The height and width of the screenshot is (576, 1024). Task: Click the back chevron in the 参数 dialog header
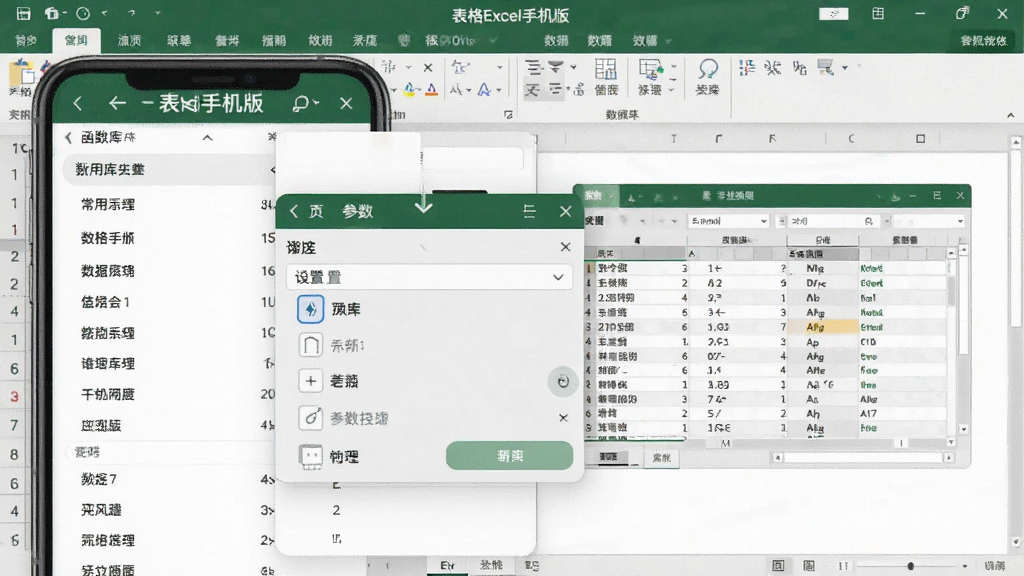tap(294, 211)
